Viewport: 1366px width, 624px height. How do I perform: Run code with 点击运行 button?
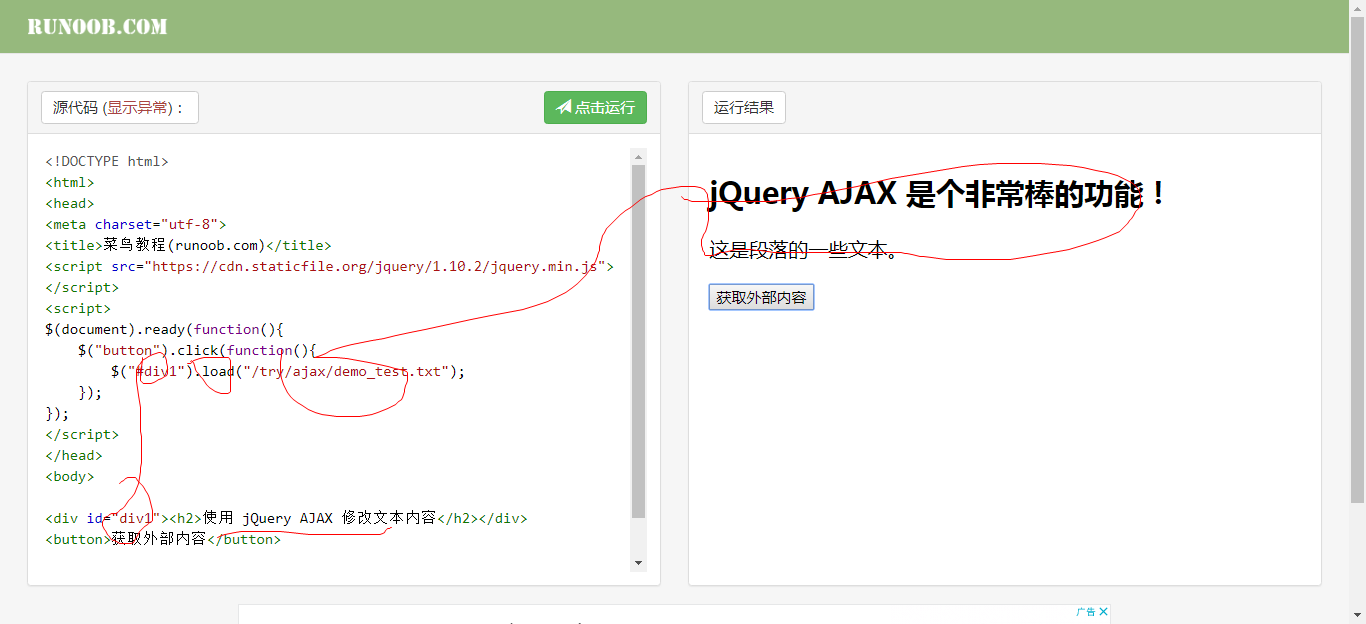click(595, 108)
